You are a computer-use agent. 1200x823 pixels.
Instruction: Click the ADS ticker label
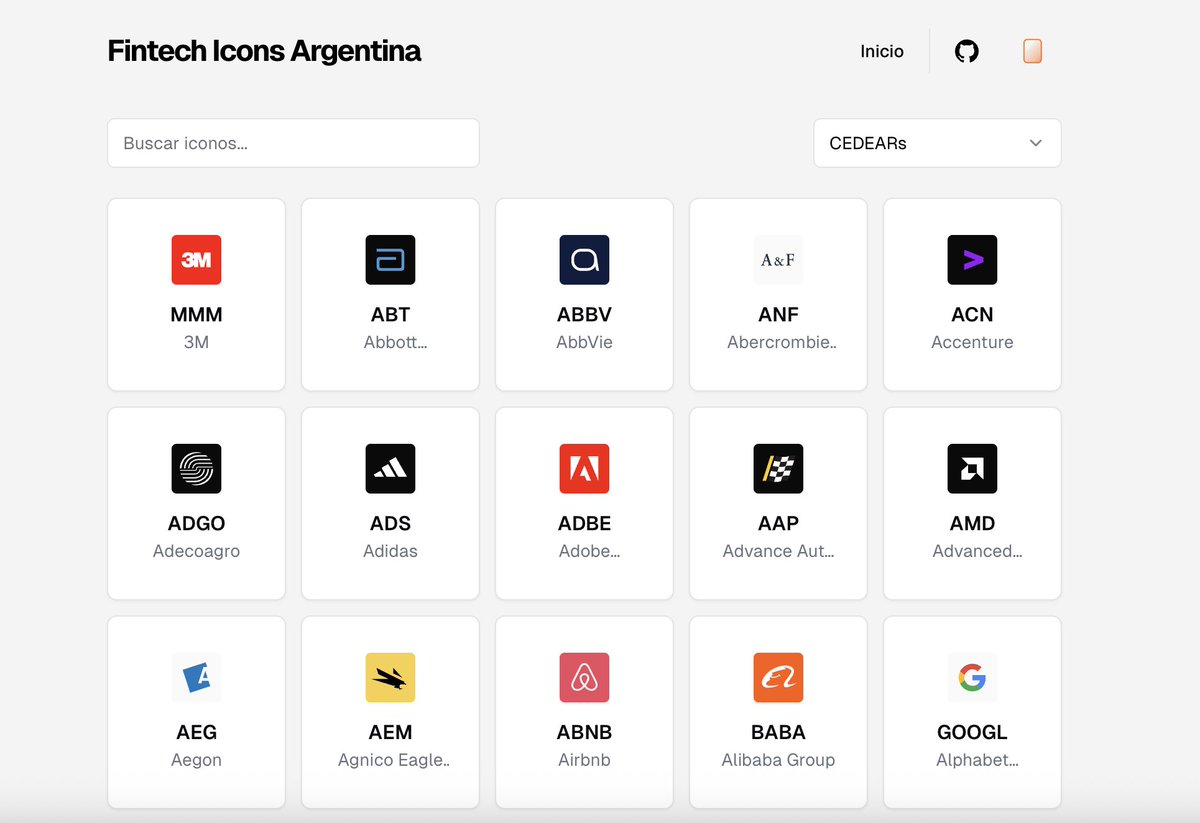[390, 524]
